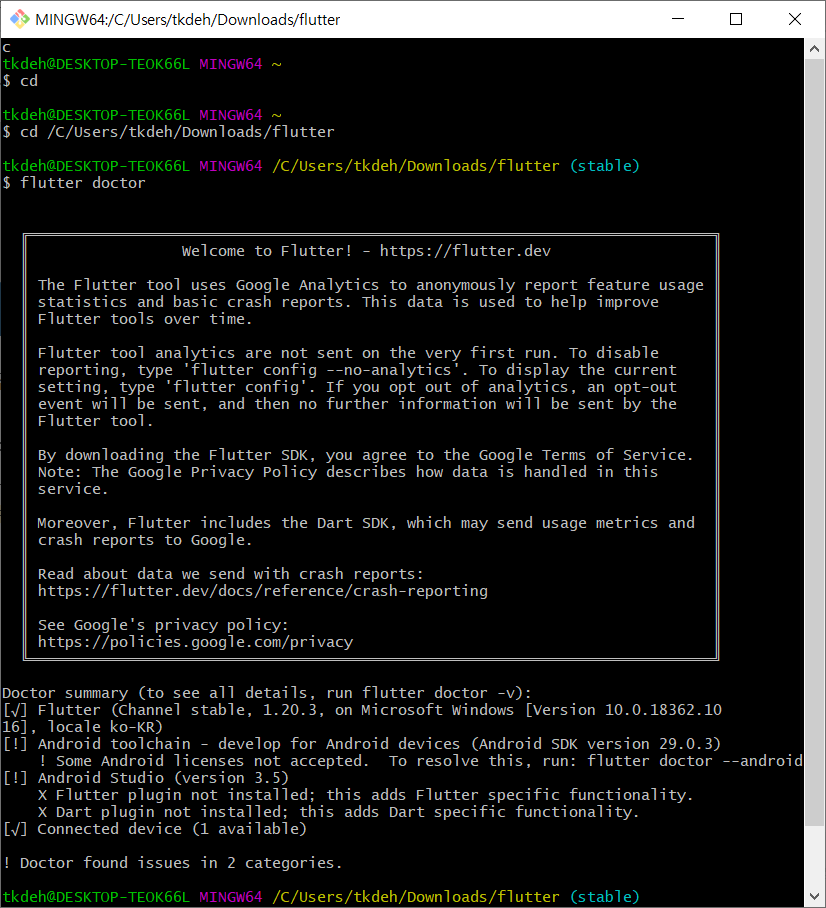
Task: Click 'Flutter tools over time.' text
Action: click(145, 319)
